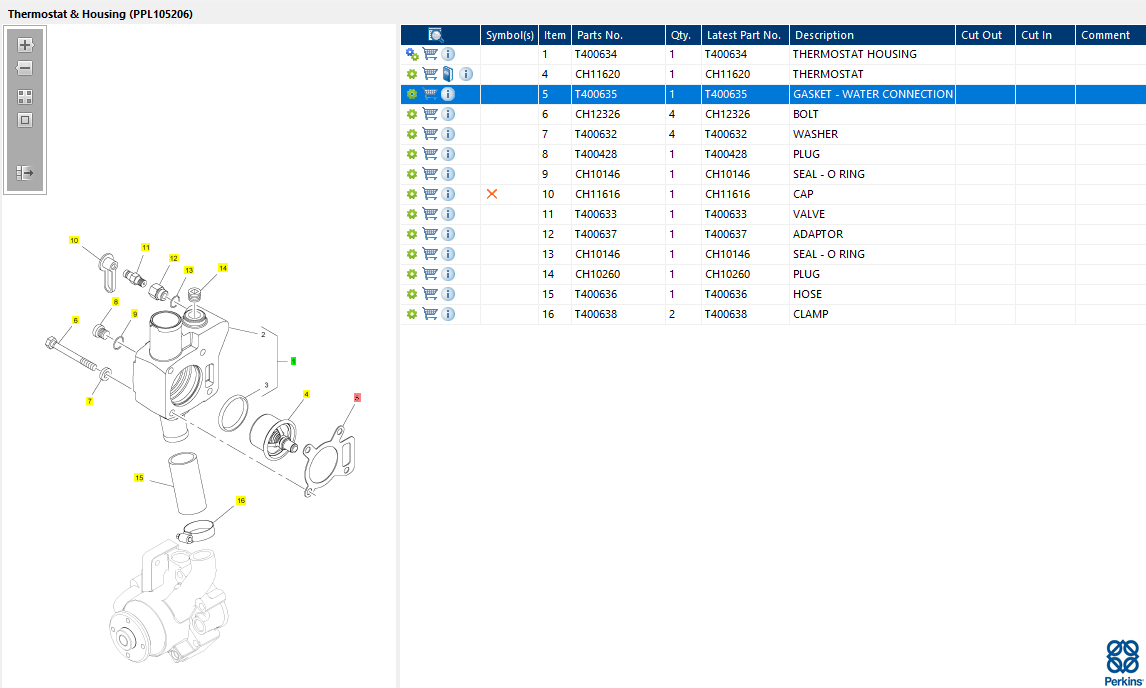Select callout 4 on the diagram
The height and width of the screenshot is (688, 1146).
[x=306, y=394]
